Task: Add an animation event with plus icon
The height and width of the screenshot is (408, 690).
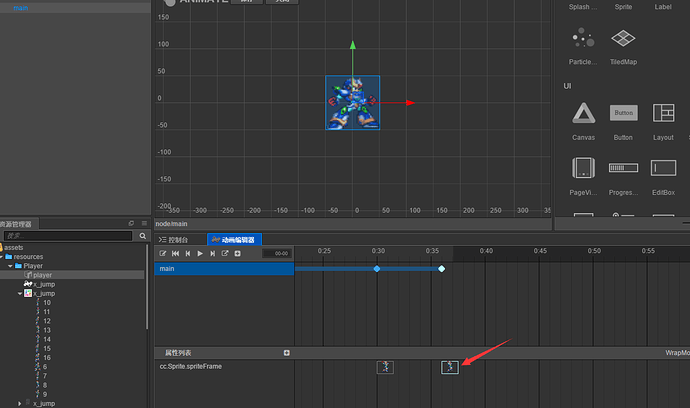Action: point(238,254)
